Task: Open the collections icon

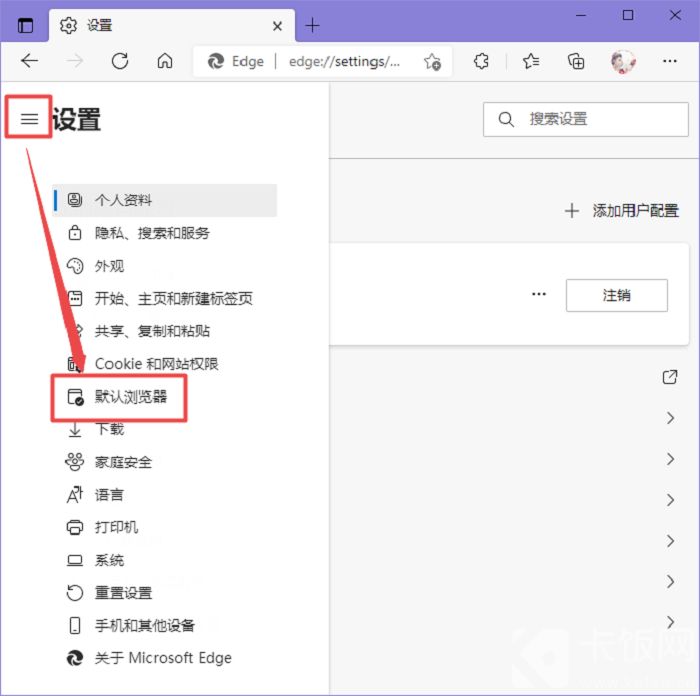Action: [x=575, y=61]
